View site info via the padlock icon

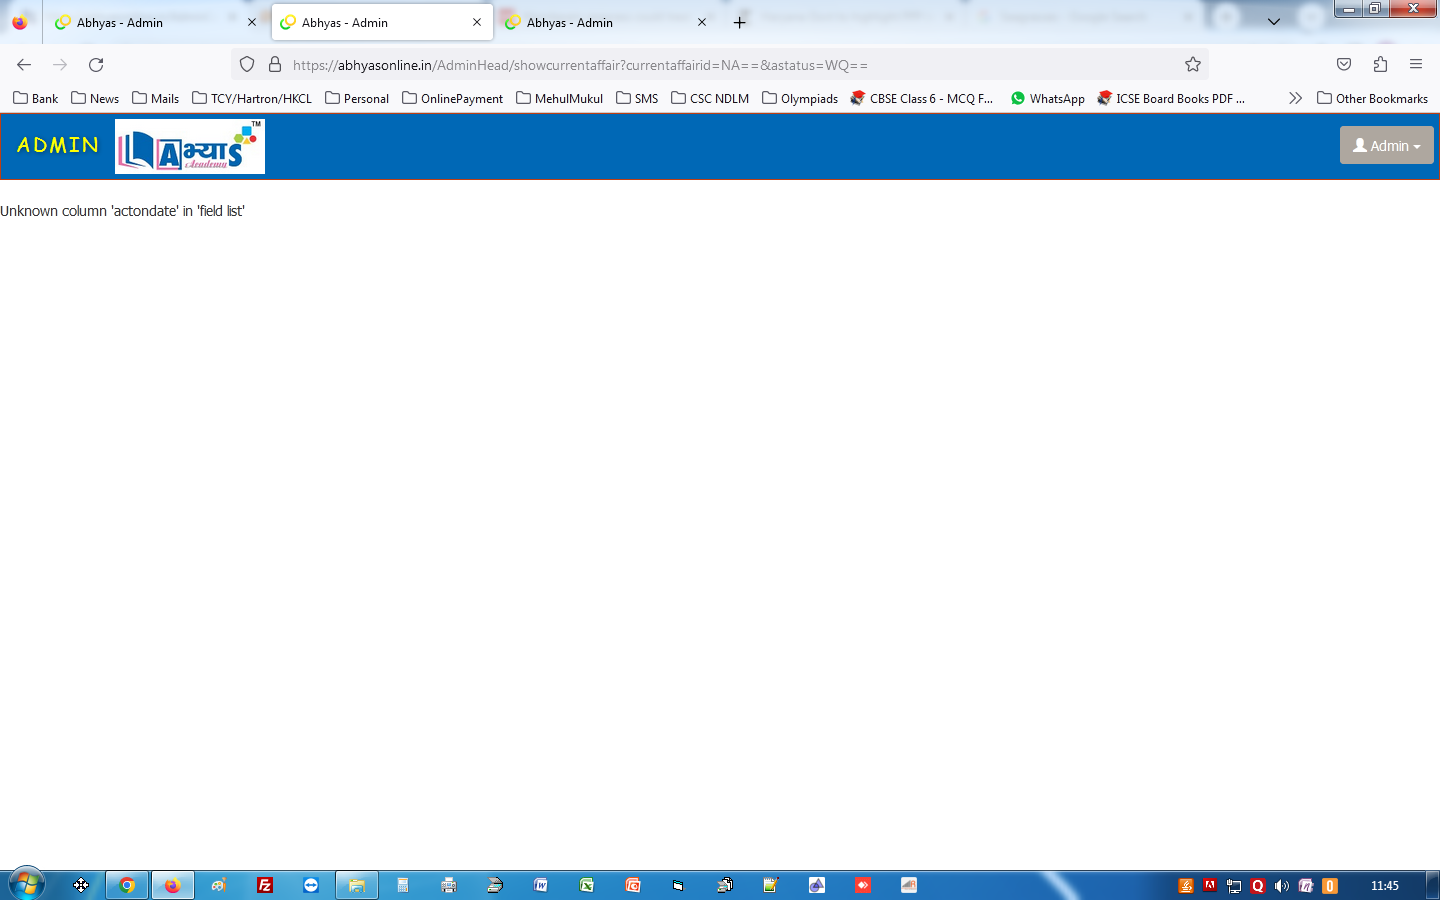coord(275,65)
